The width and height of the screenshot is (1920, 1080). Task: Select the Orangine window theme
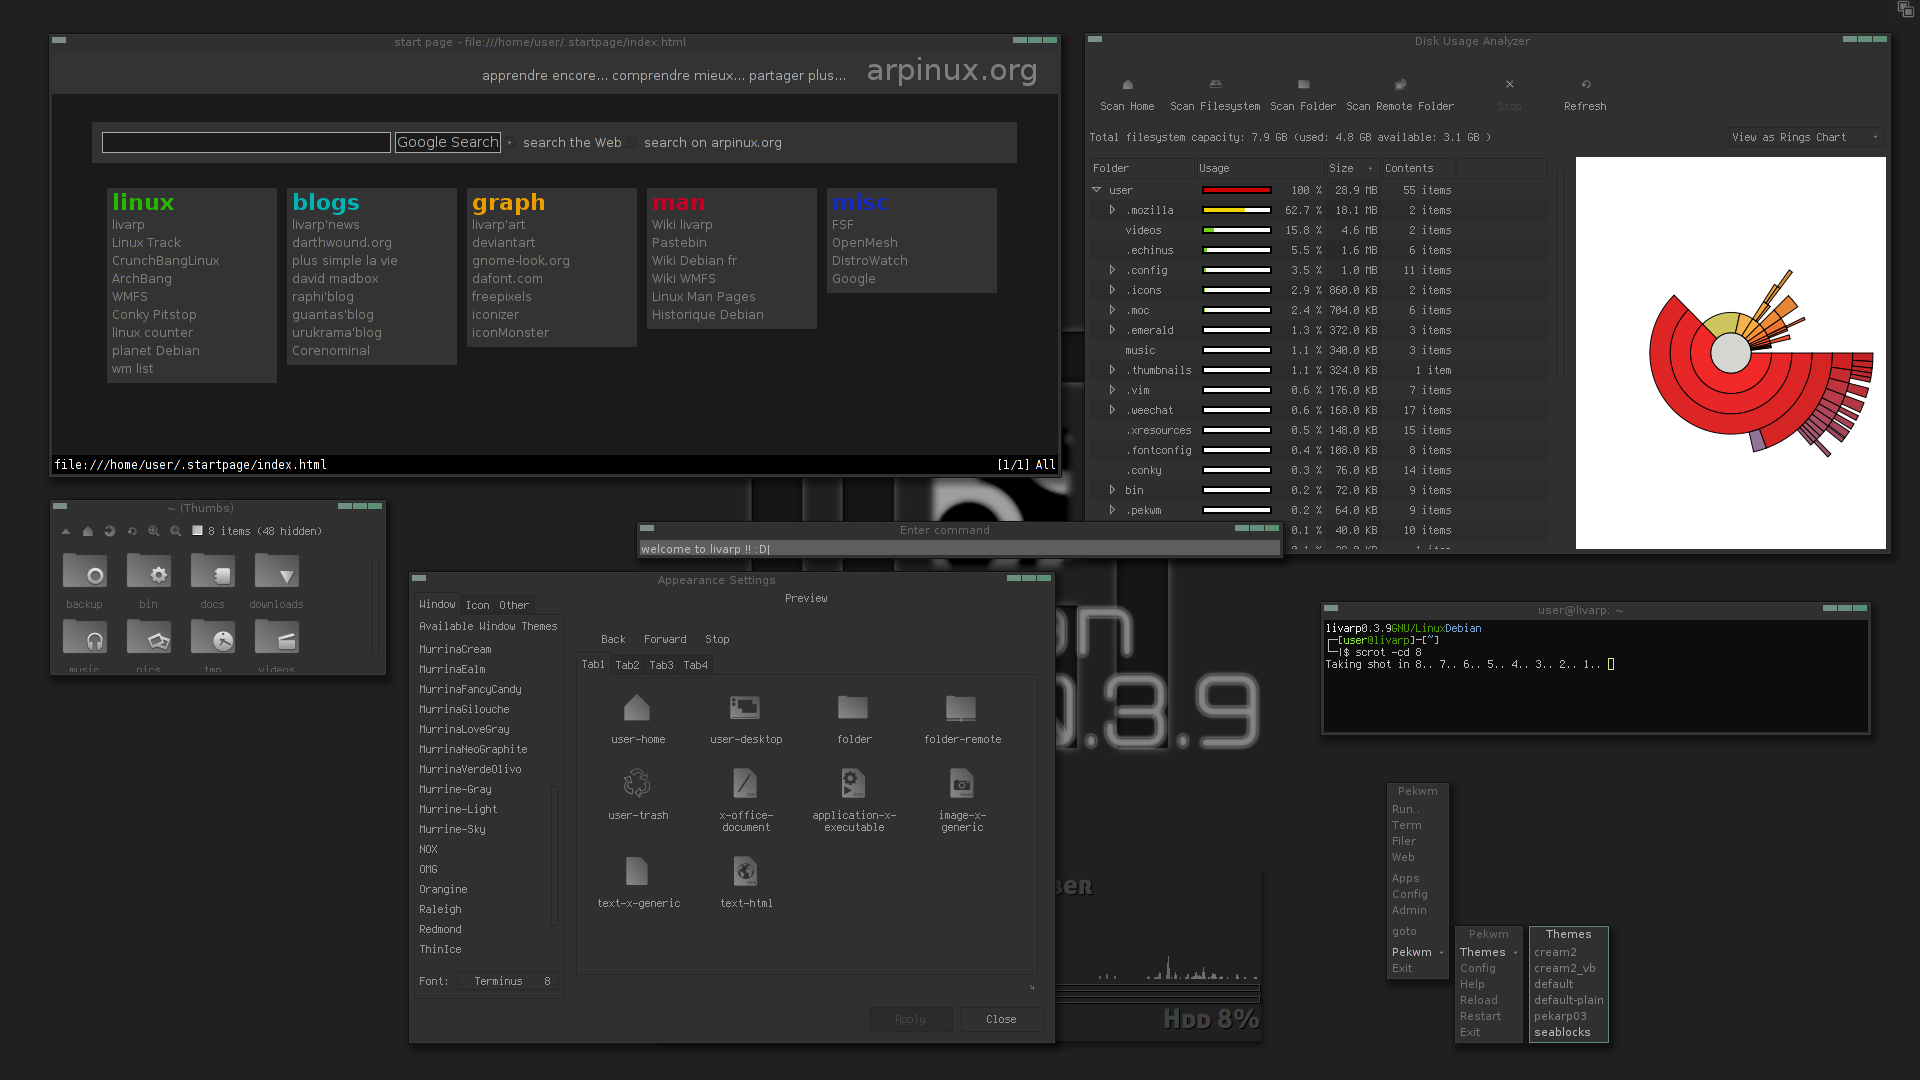(443, 889)
